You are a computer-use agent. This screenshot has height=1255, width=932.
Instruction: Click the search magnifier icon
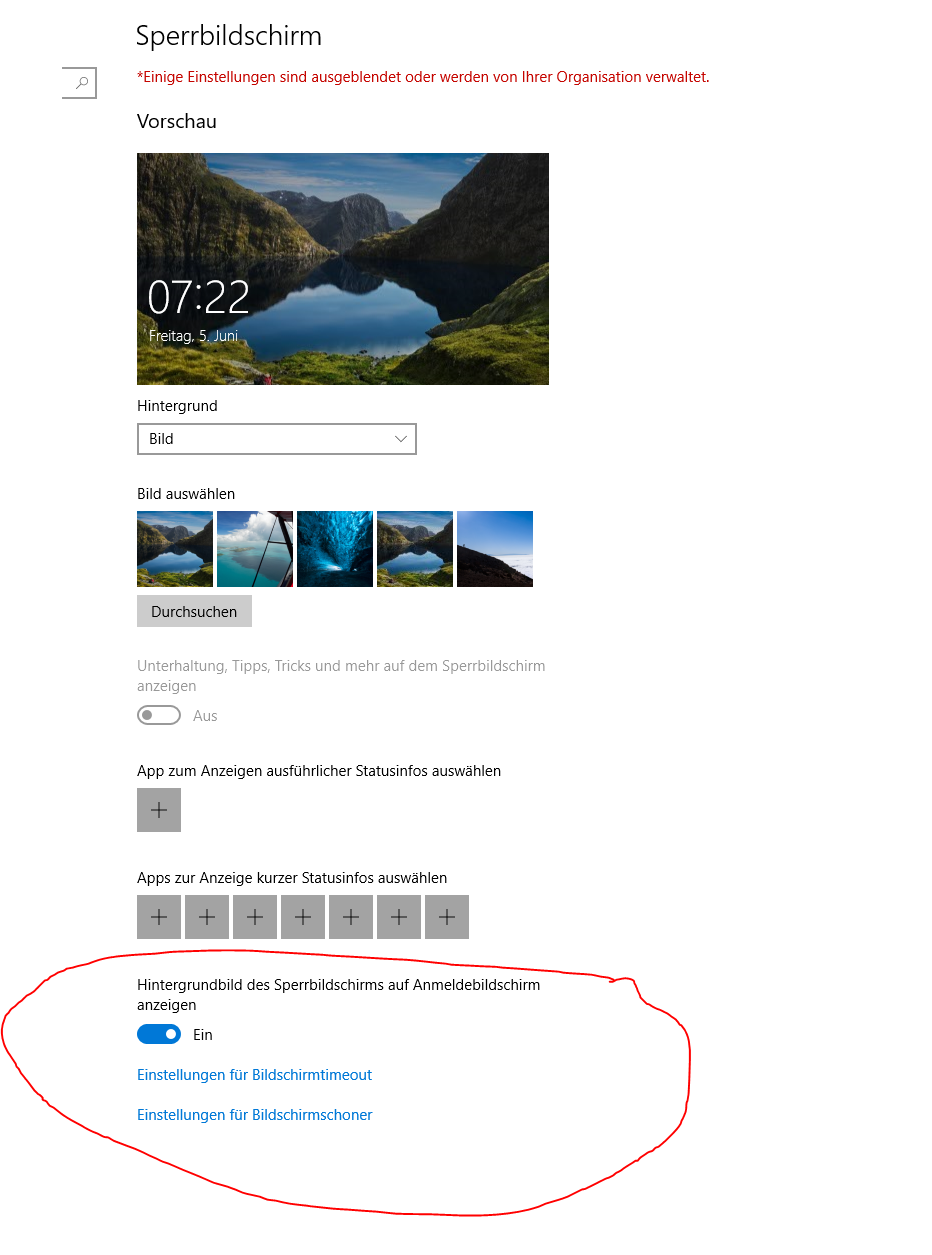(x=83, y=83)
